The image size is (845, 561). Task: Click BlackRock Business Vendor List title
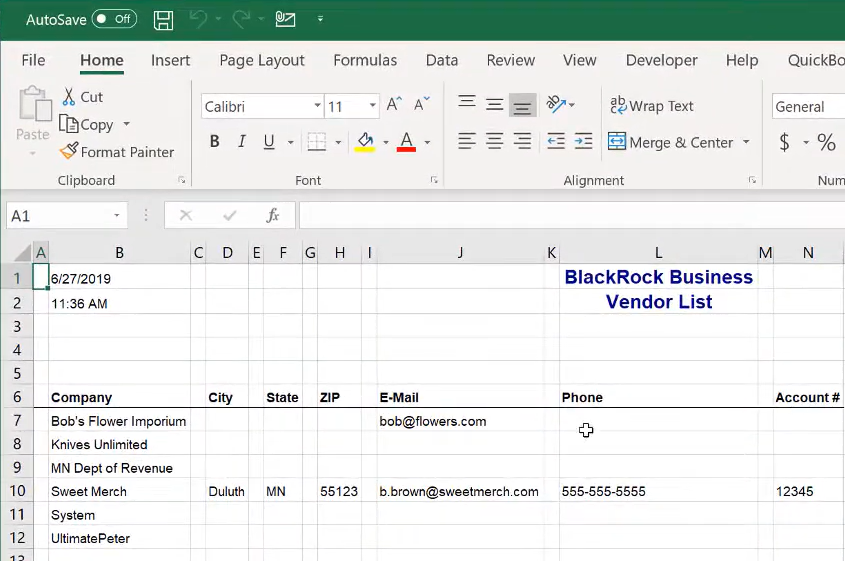click(659, 289)
